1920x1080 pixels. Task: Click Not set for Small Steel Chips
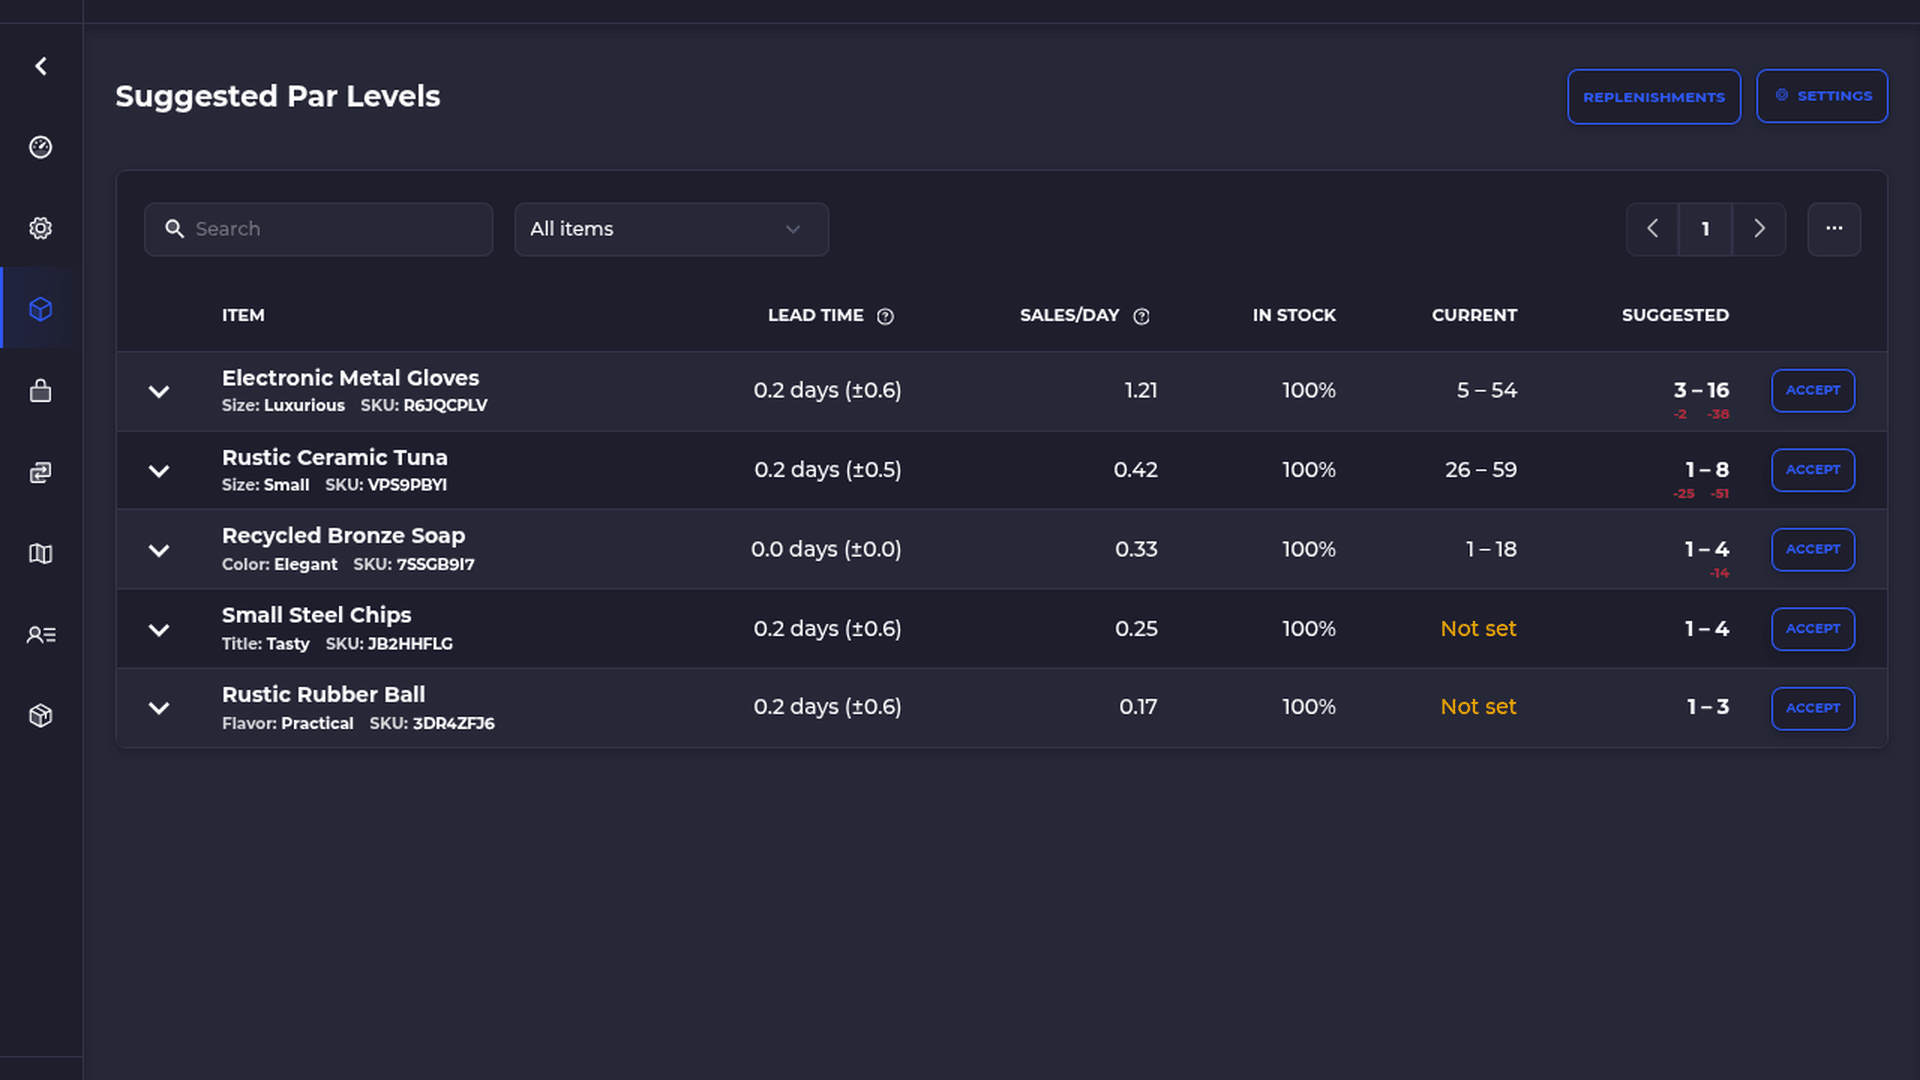tap(1478, 629)
